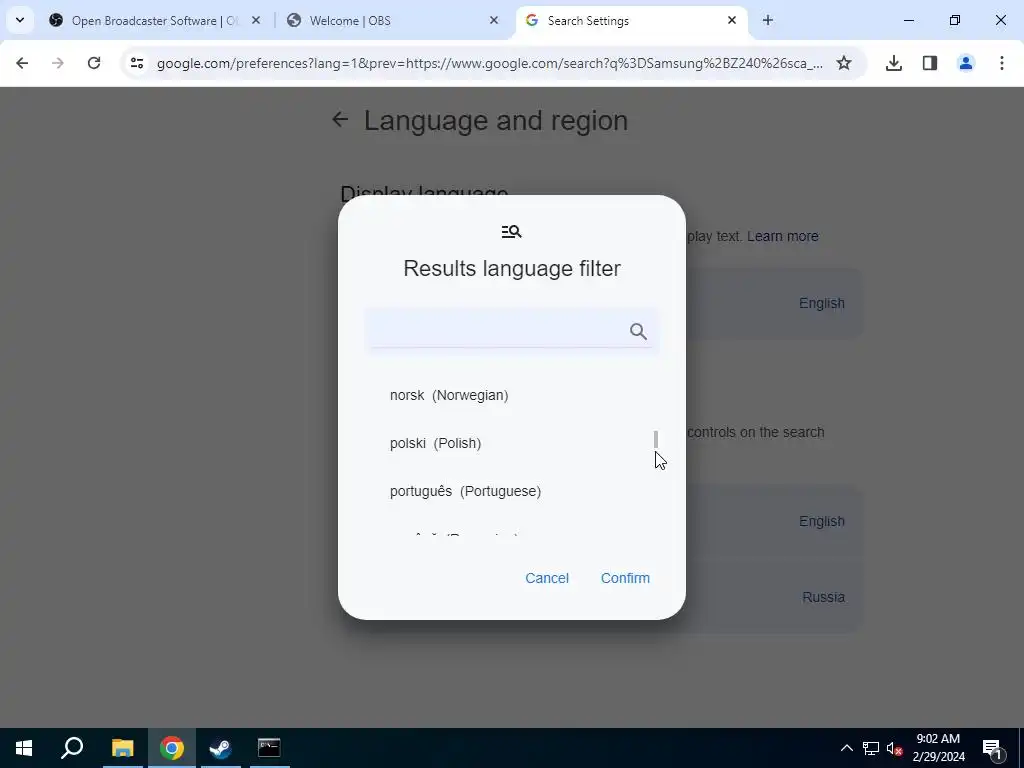Image resolution: width=1024 pixels, height=768 pixels.
Task: Open the command prompt taskbar icon
Action: tap(269, 748)
